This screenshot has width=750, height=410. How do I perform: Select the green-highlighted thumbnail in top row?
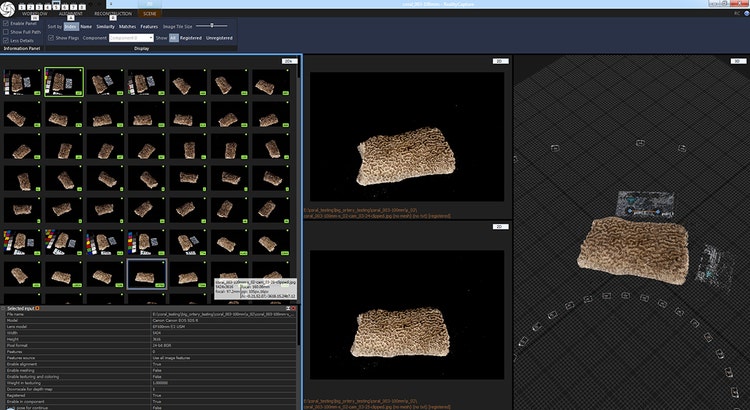(x=63, y=82)
